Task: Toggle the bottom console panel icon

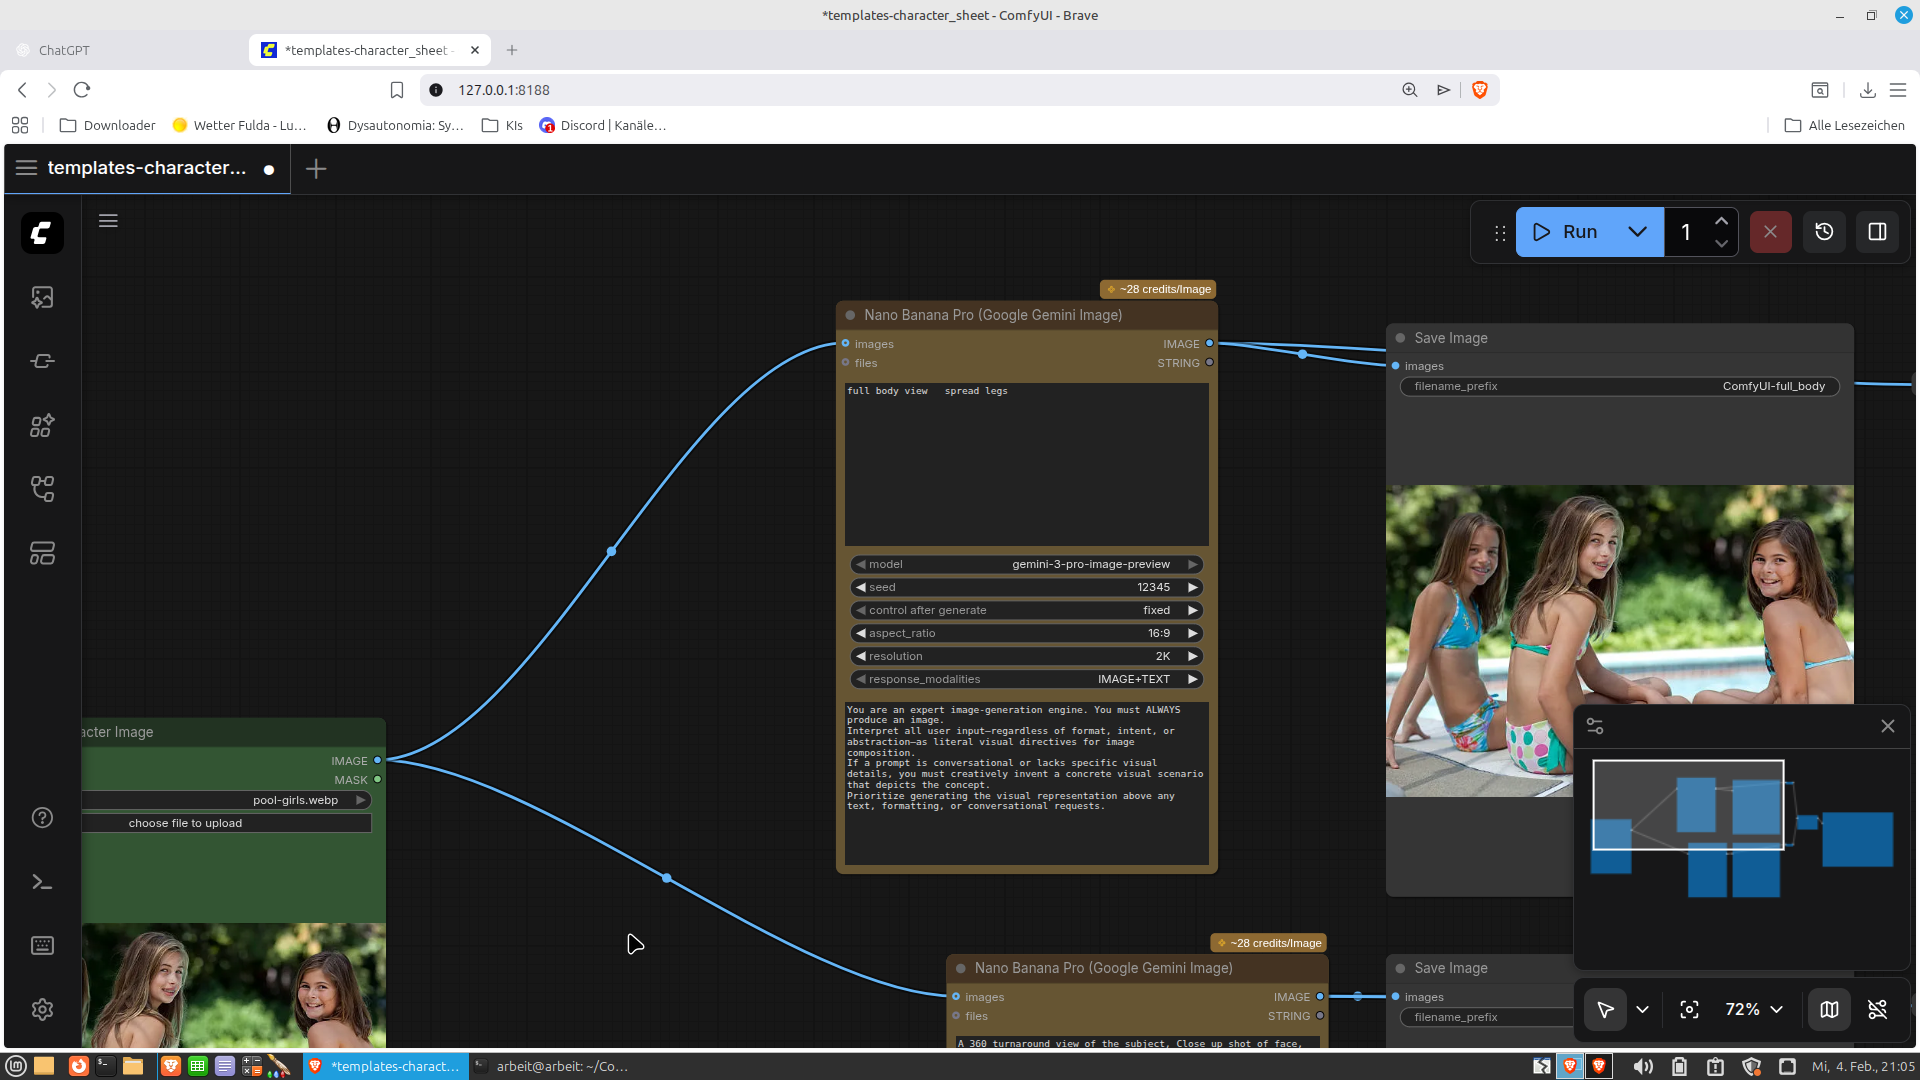Action: pyautogui.click(x=42, y=882)
